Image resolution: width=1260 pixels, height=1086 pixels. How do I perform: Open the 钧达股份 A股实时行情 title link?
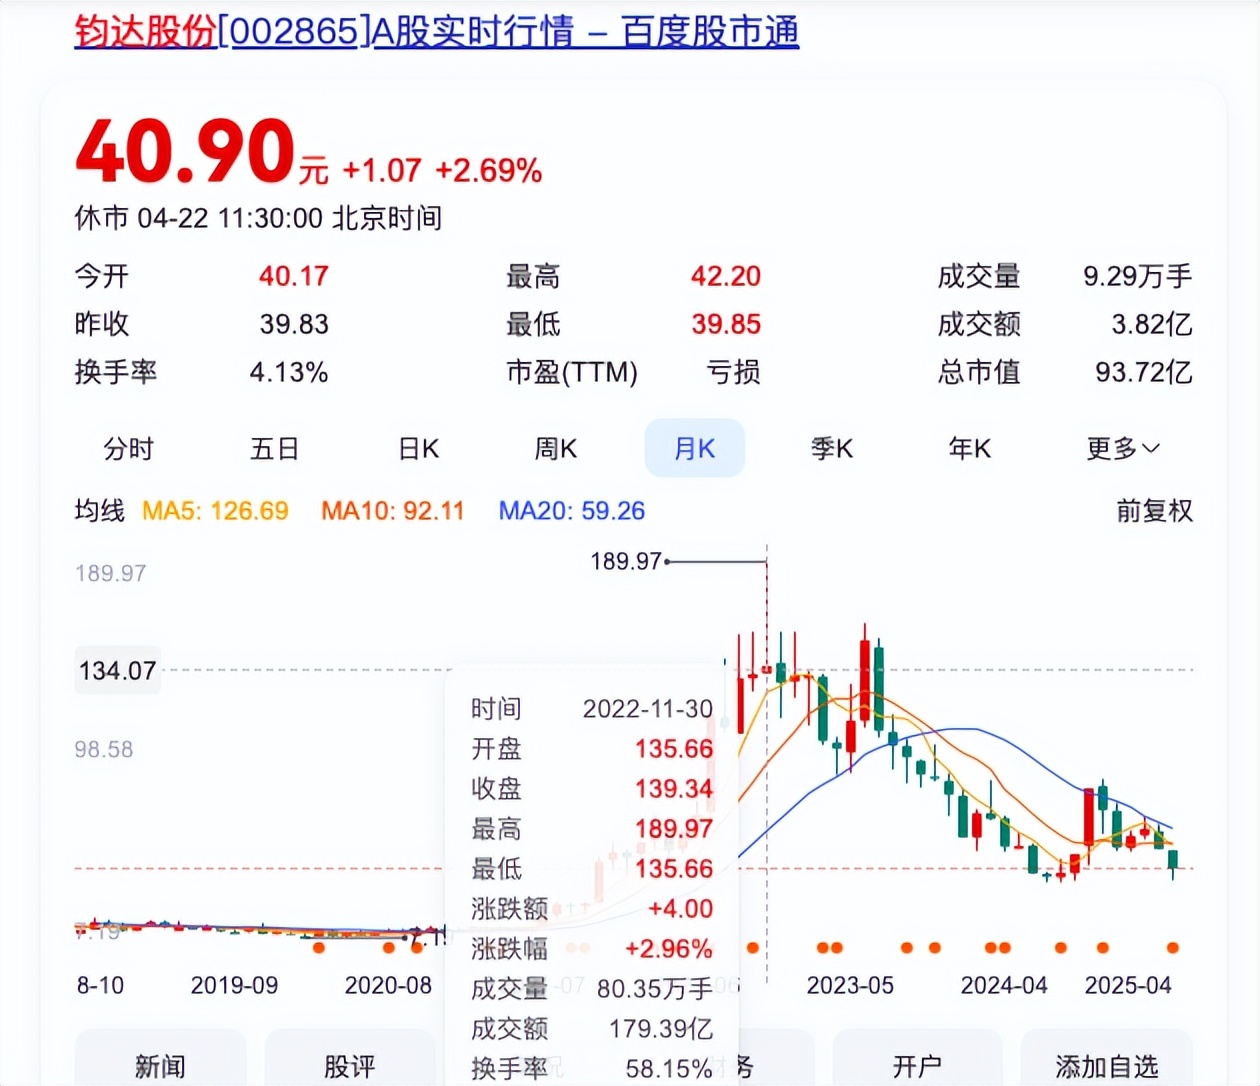(436, 32)
